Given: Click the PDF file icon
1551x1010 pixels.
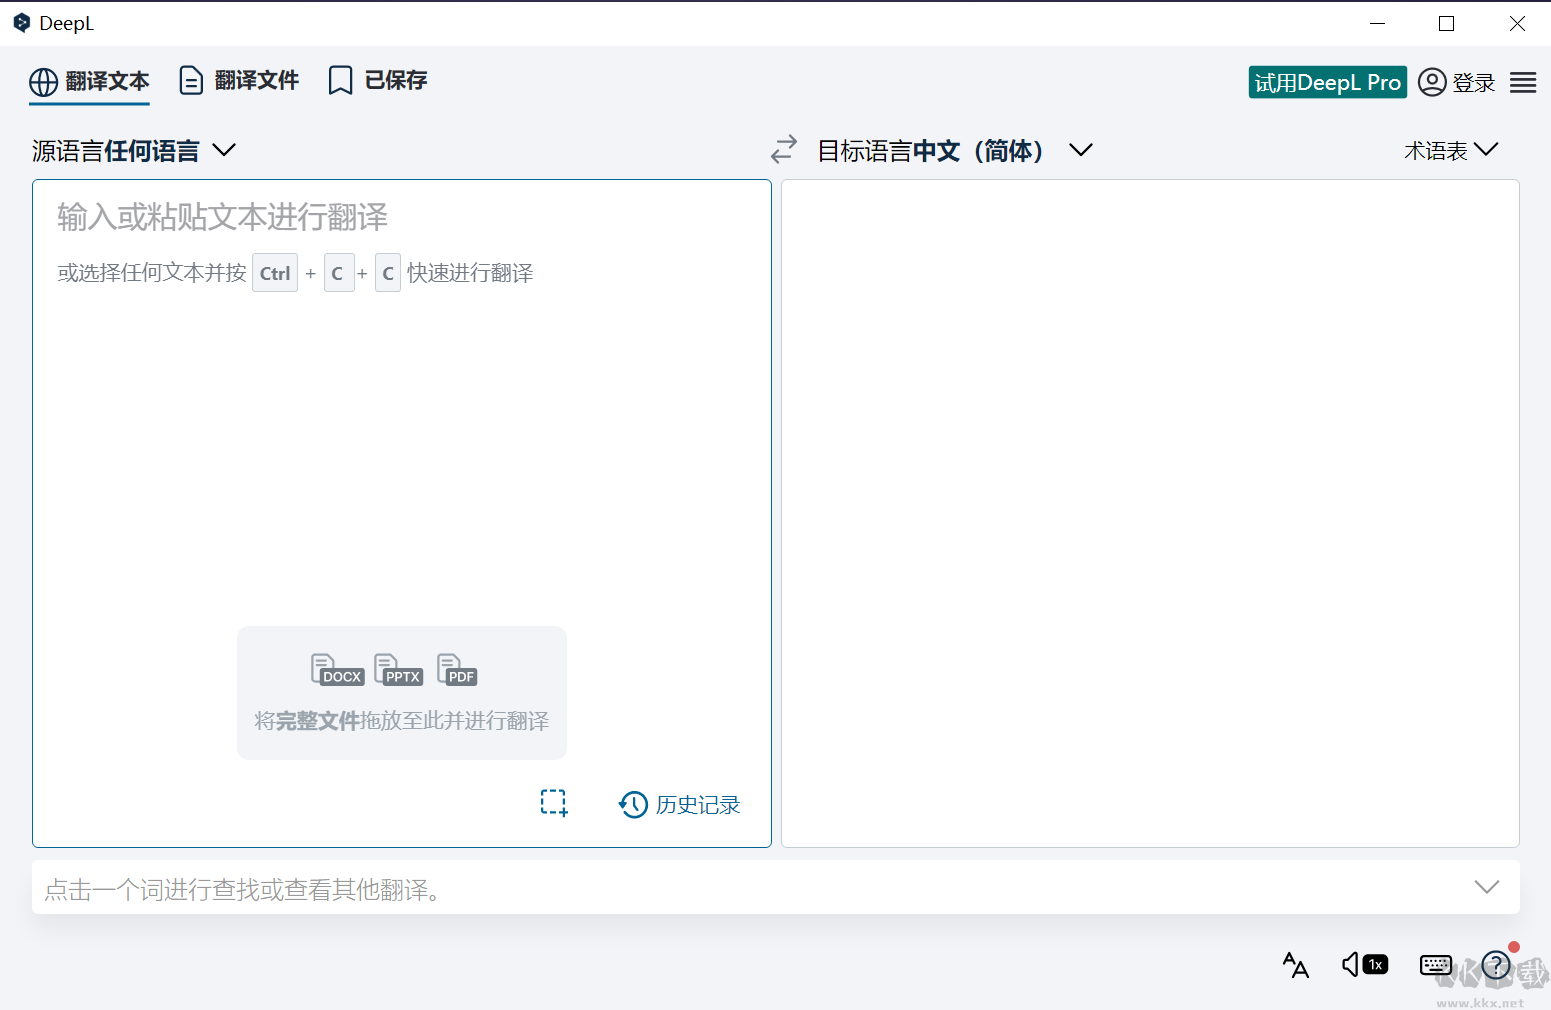Looking at the screenshot, I should point(457,669).
